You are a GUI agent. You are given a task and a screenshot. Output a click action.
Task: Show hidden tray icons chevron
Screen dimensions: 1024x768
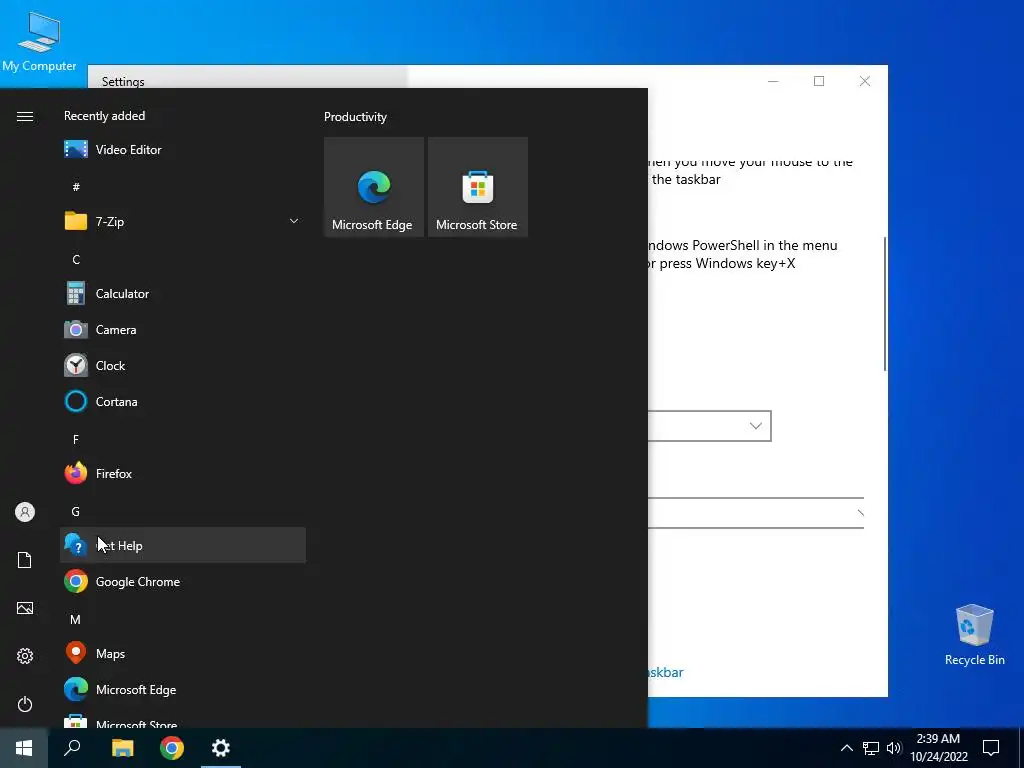pyautogui.click(x=846, y=748)
